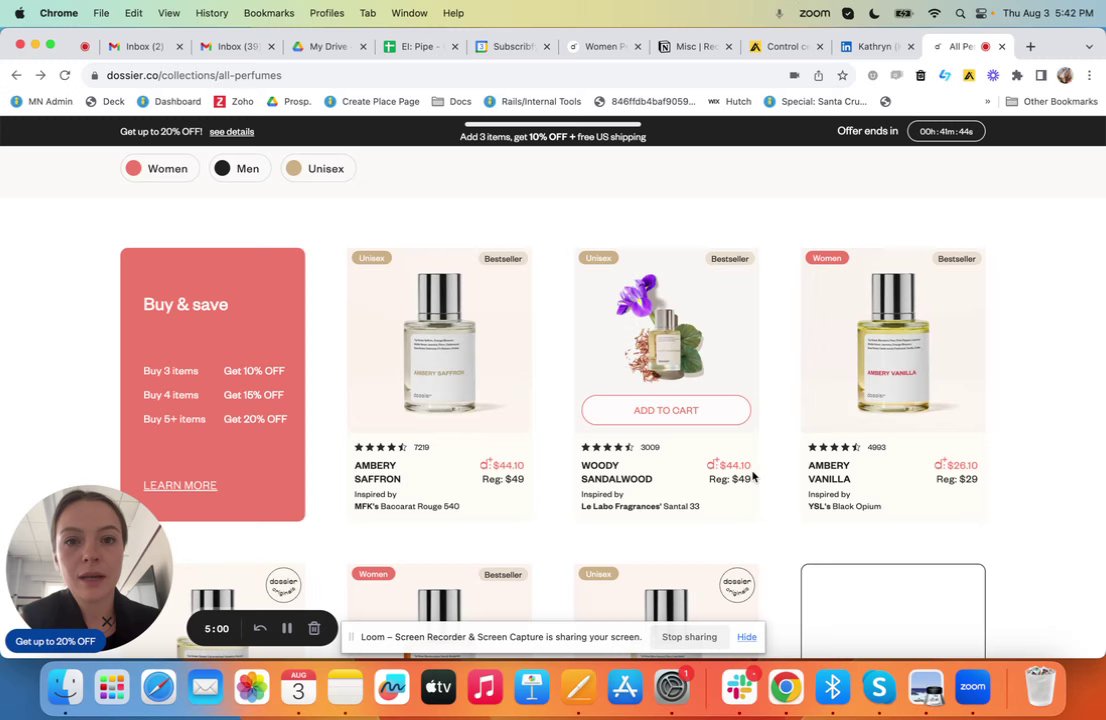Screen dimensions: 1106x720
Task: Open the Dashboard bookmark
Action: (169, 102)
